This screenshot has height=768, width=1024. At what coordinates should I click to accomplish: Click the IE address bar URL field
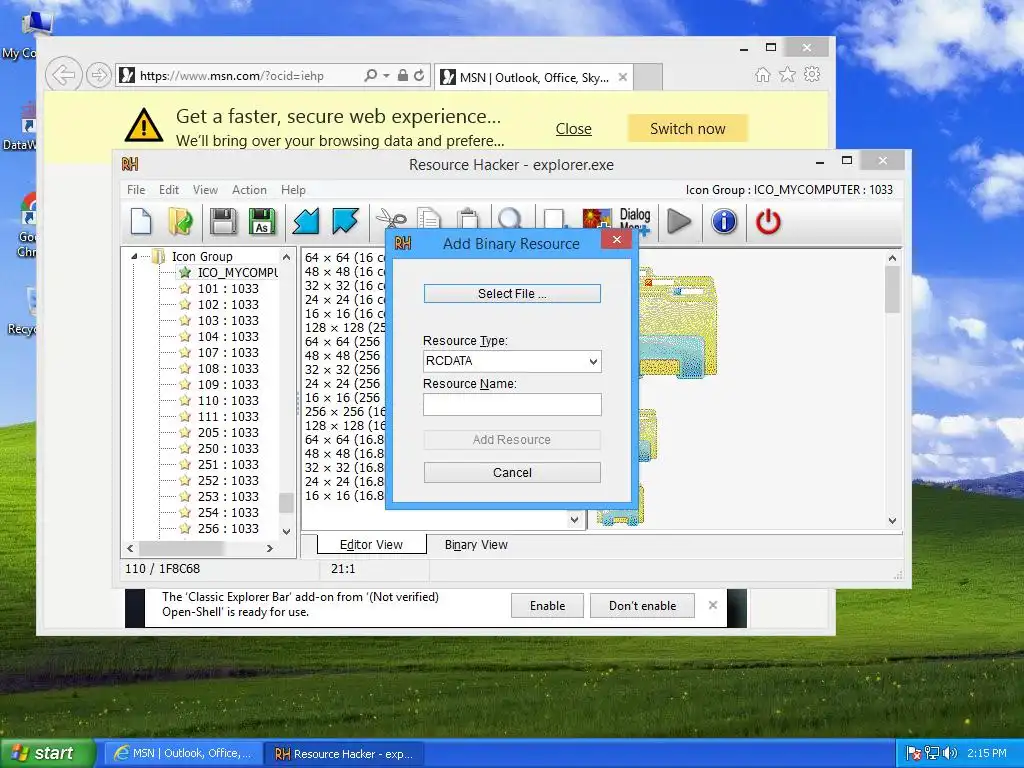(x=248, y=76)
